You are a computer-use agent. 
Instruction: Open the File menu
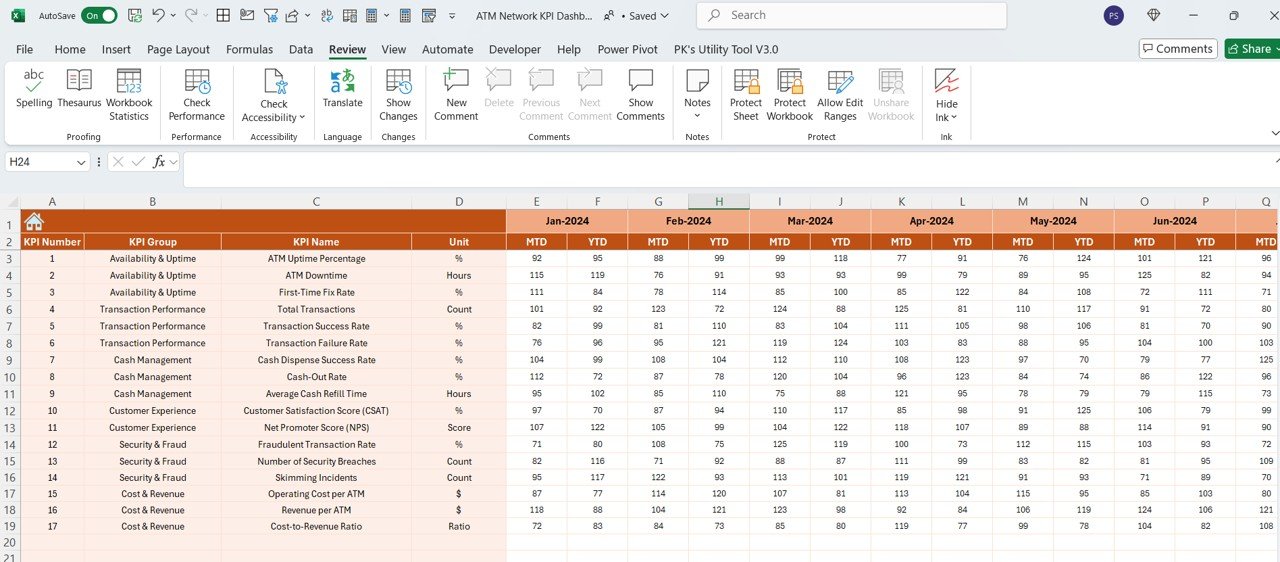point(25,49)
